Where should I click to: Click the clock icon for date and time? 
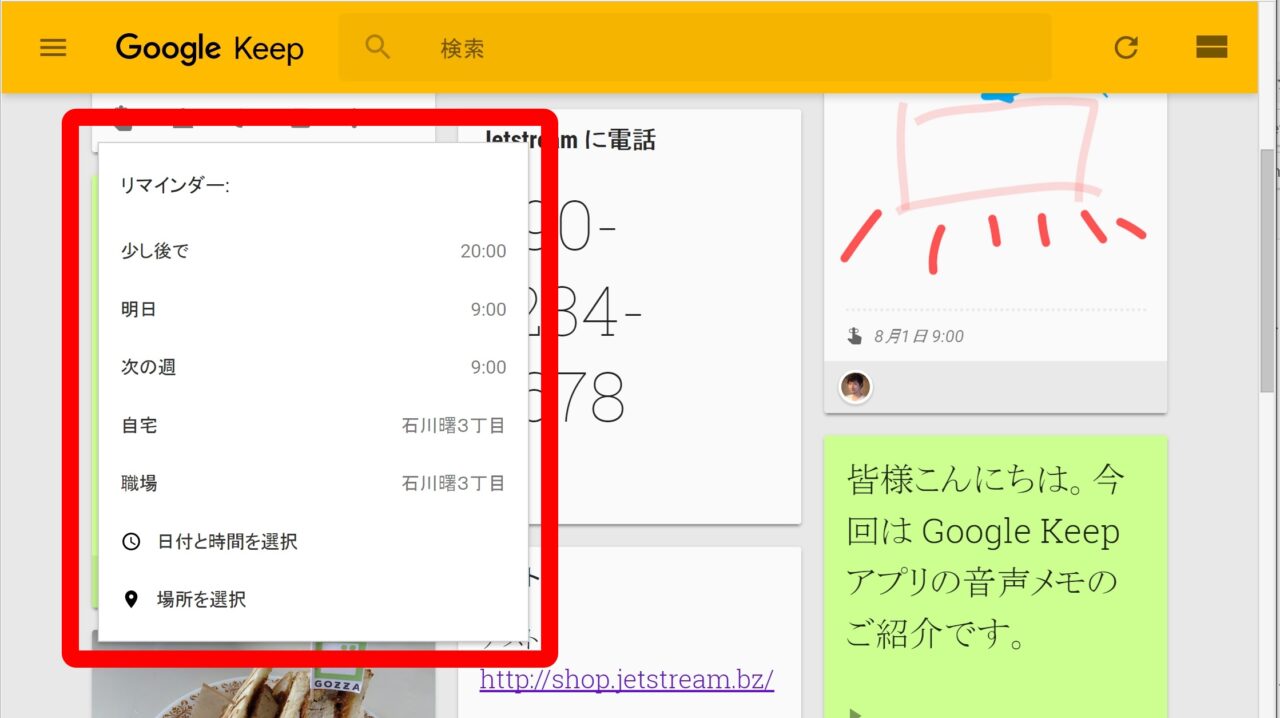tap(131, 542)
